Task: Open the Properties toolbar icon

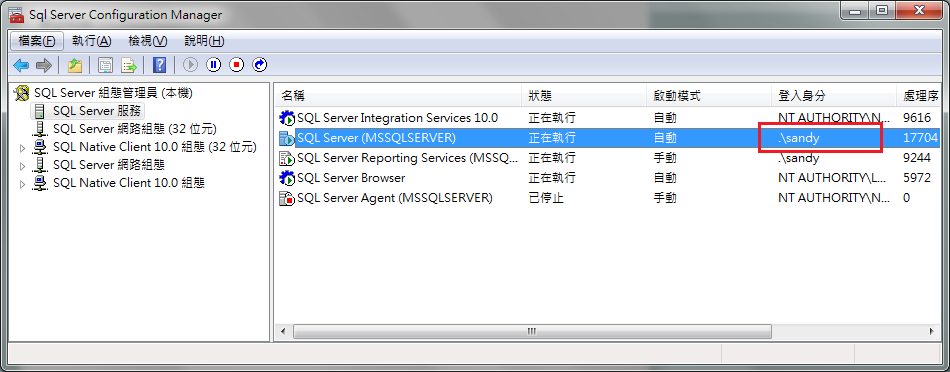Action: click(105, 65)
